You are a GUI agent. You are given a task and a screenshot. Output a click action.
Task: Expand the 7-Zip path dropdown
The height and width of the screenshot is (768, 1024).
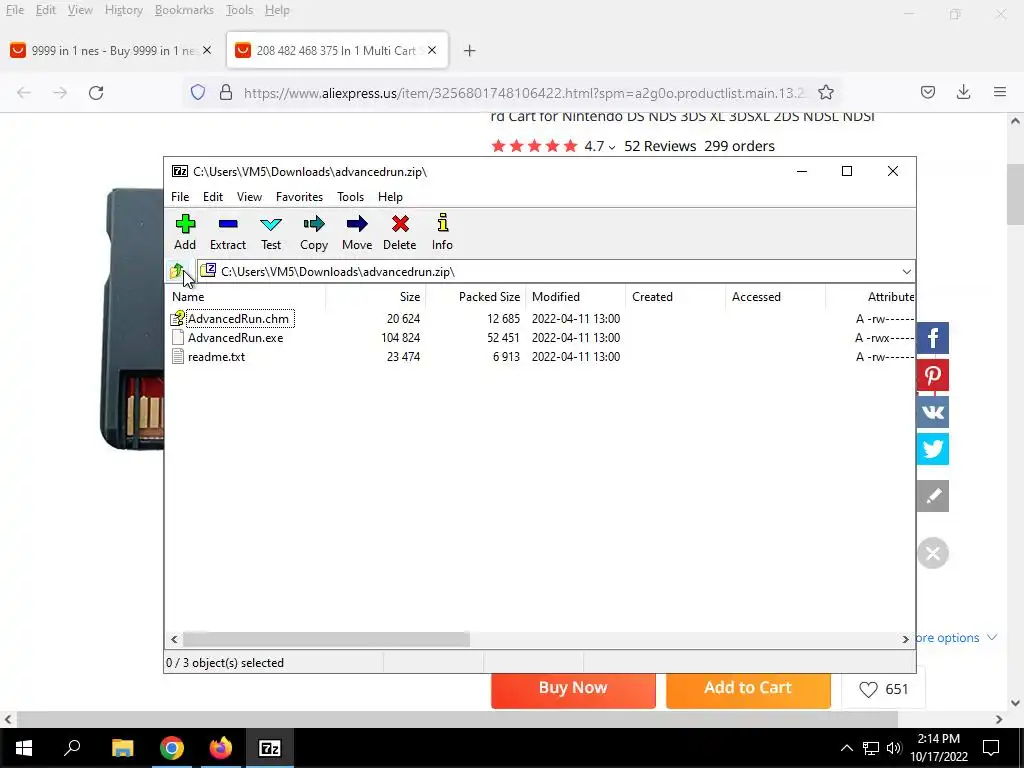(x=906, y=272)
